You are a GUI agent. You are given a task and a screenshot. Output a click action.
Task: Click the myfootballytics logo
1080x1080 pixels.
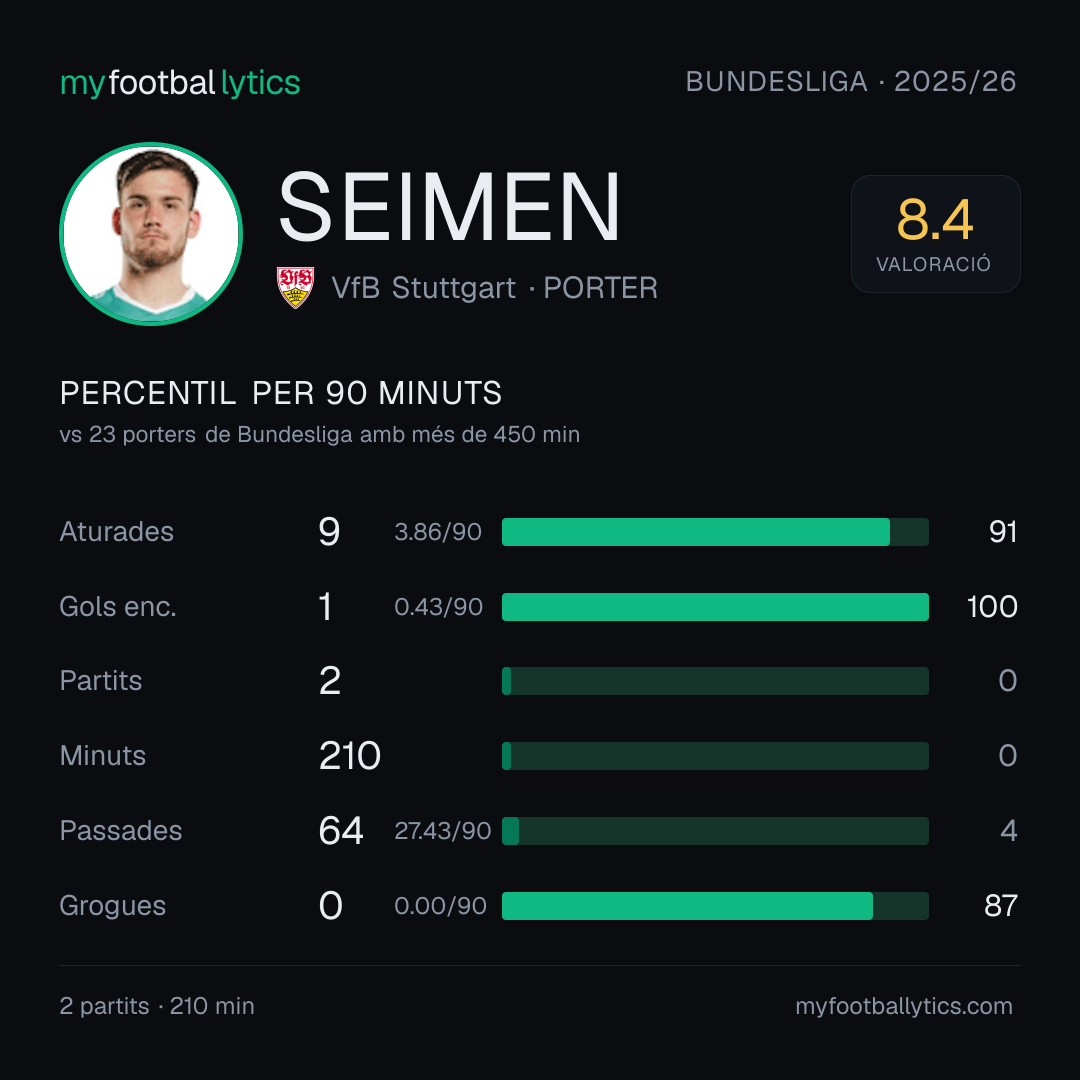[180, 83]
